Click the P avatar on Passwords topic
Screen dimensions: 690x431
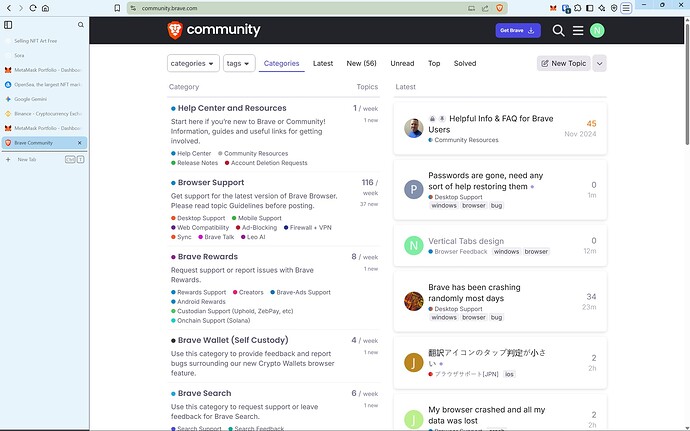coord(414,189)
